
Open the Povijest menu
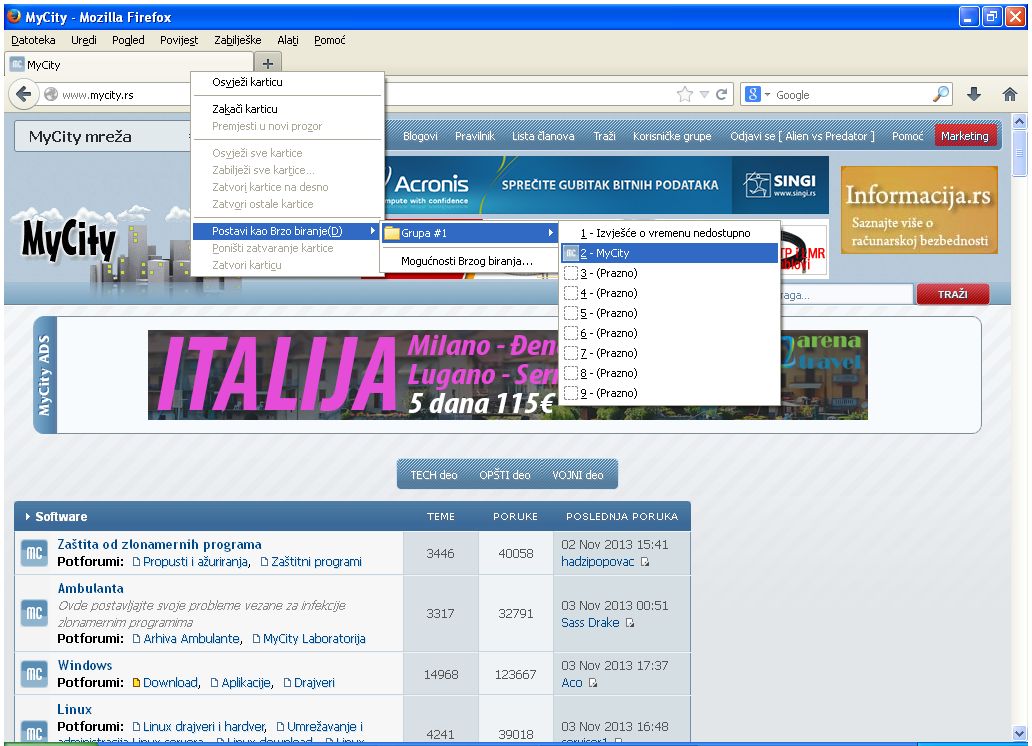[179, 40]
